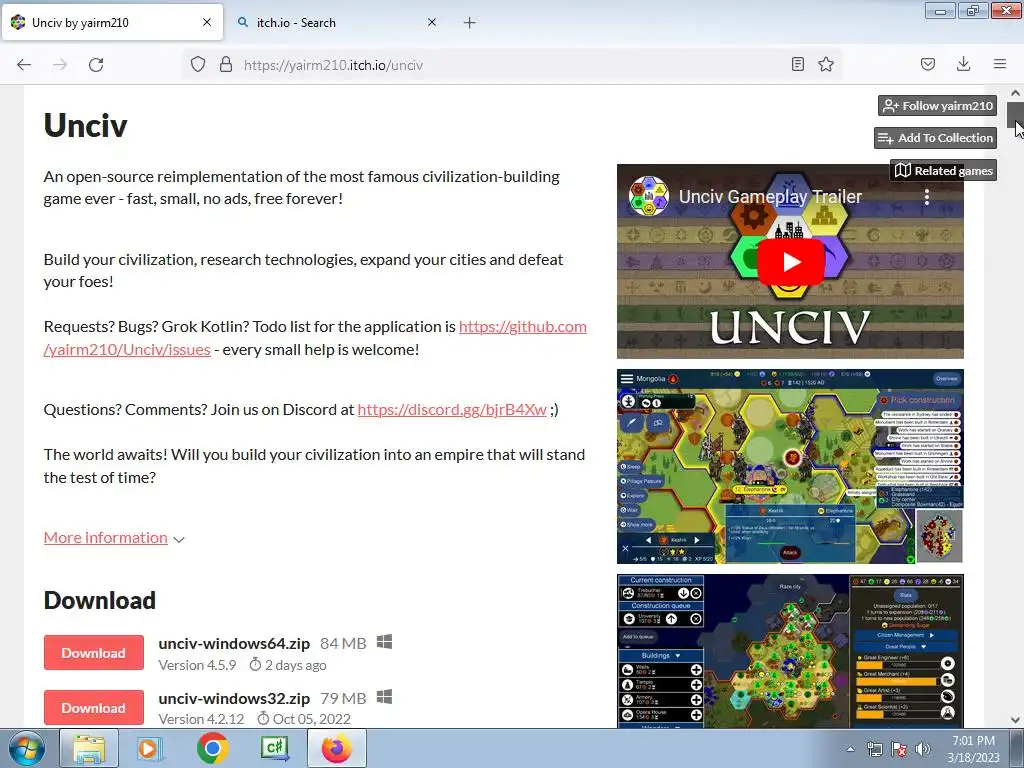Click the Firefox taskbar icon

[336, 748]
